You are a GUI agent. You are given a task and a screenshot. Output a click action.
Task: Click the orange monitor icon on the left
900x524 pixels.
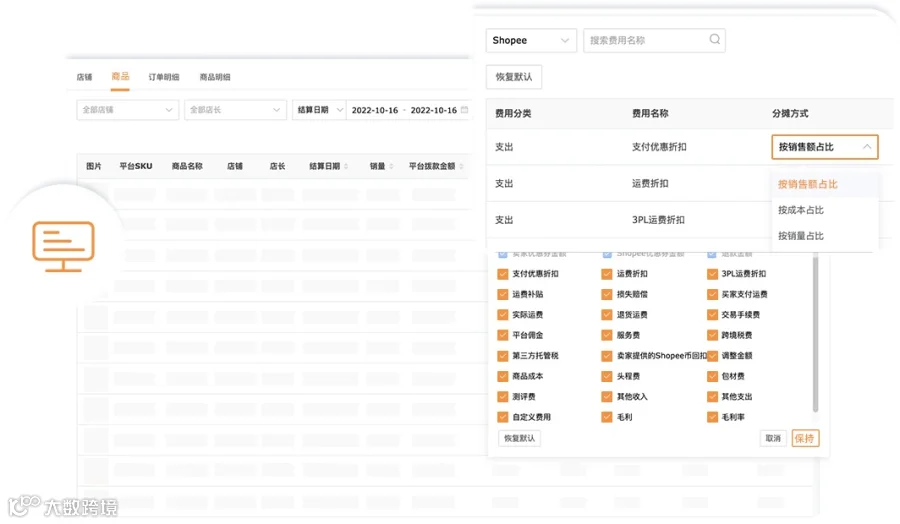pos(63,246)
